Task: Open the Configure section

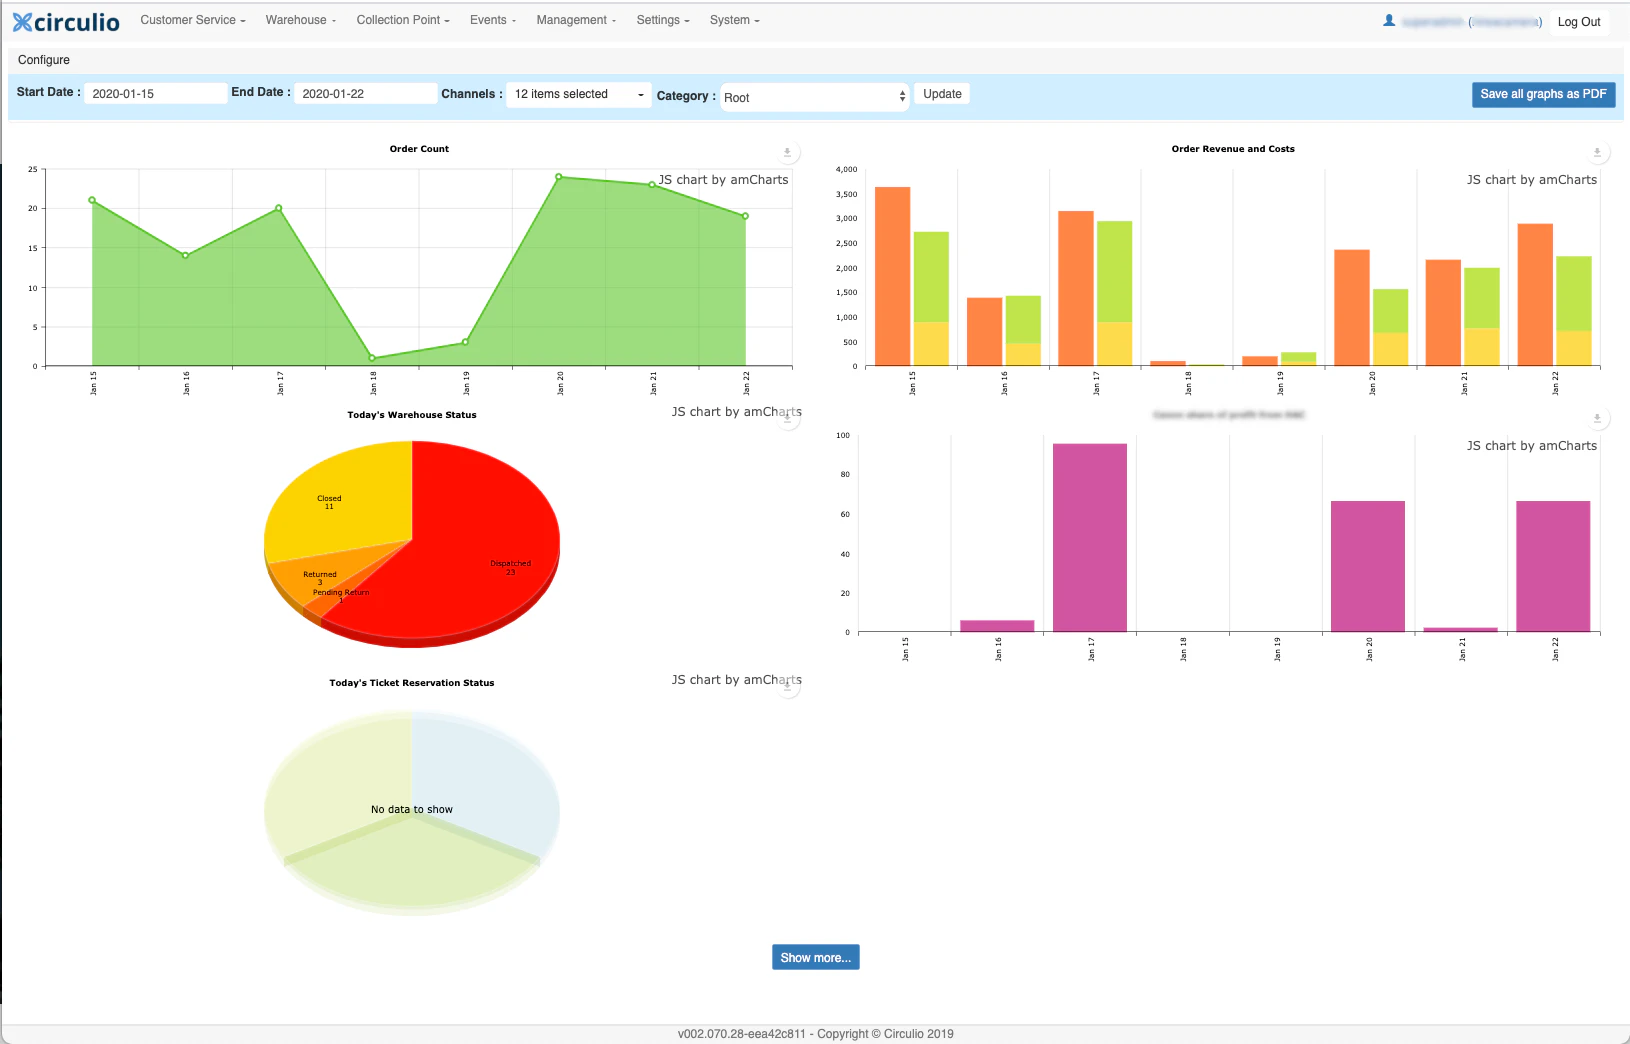Action: pos(42,59)
